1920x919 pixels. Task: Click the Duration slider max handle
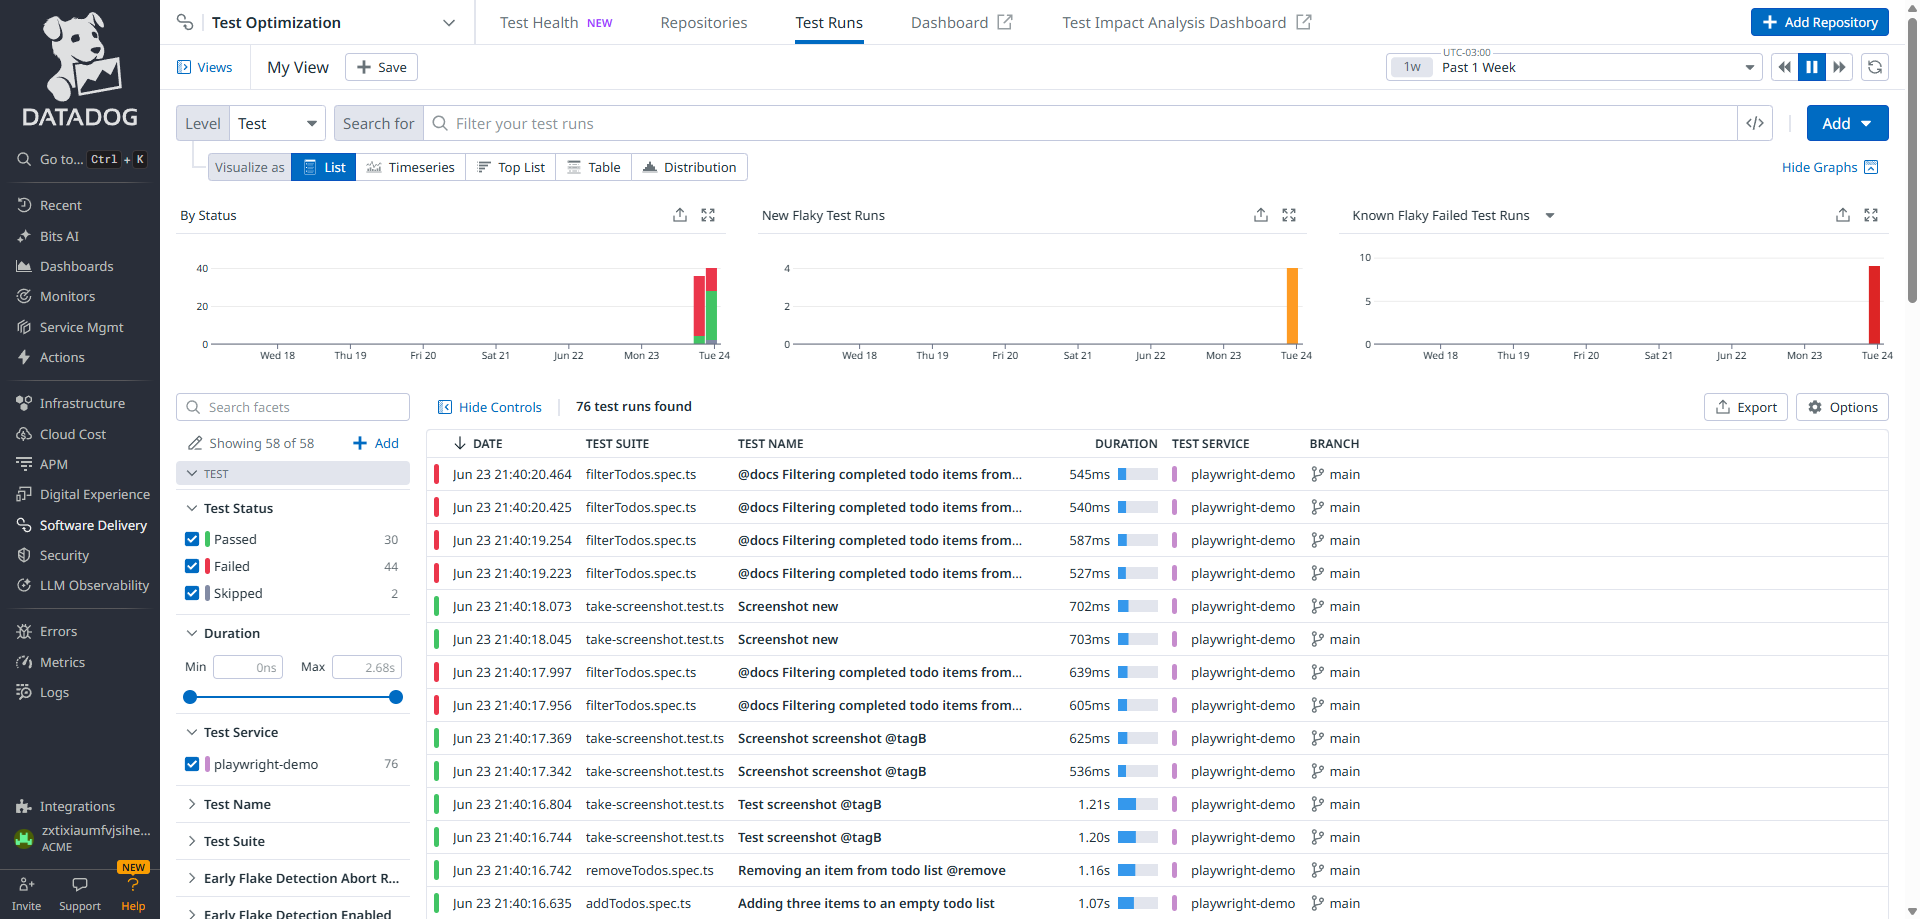pos(396,697)
